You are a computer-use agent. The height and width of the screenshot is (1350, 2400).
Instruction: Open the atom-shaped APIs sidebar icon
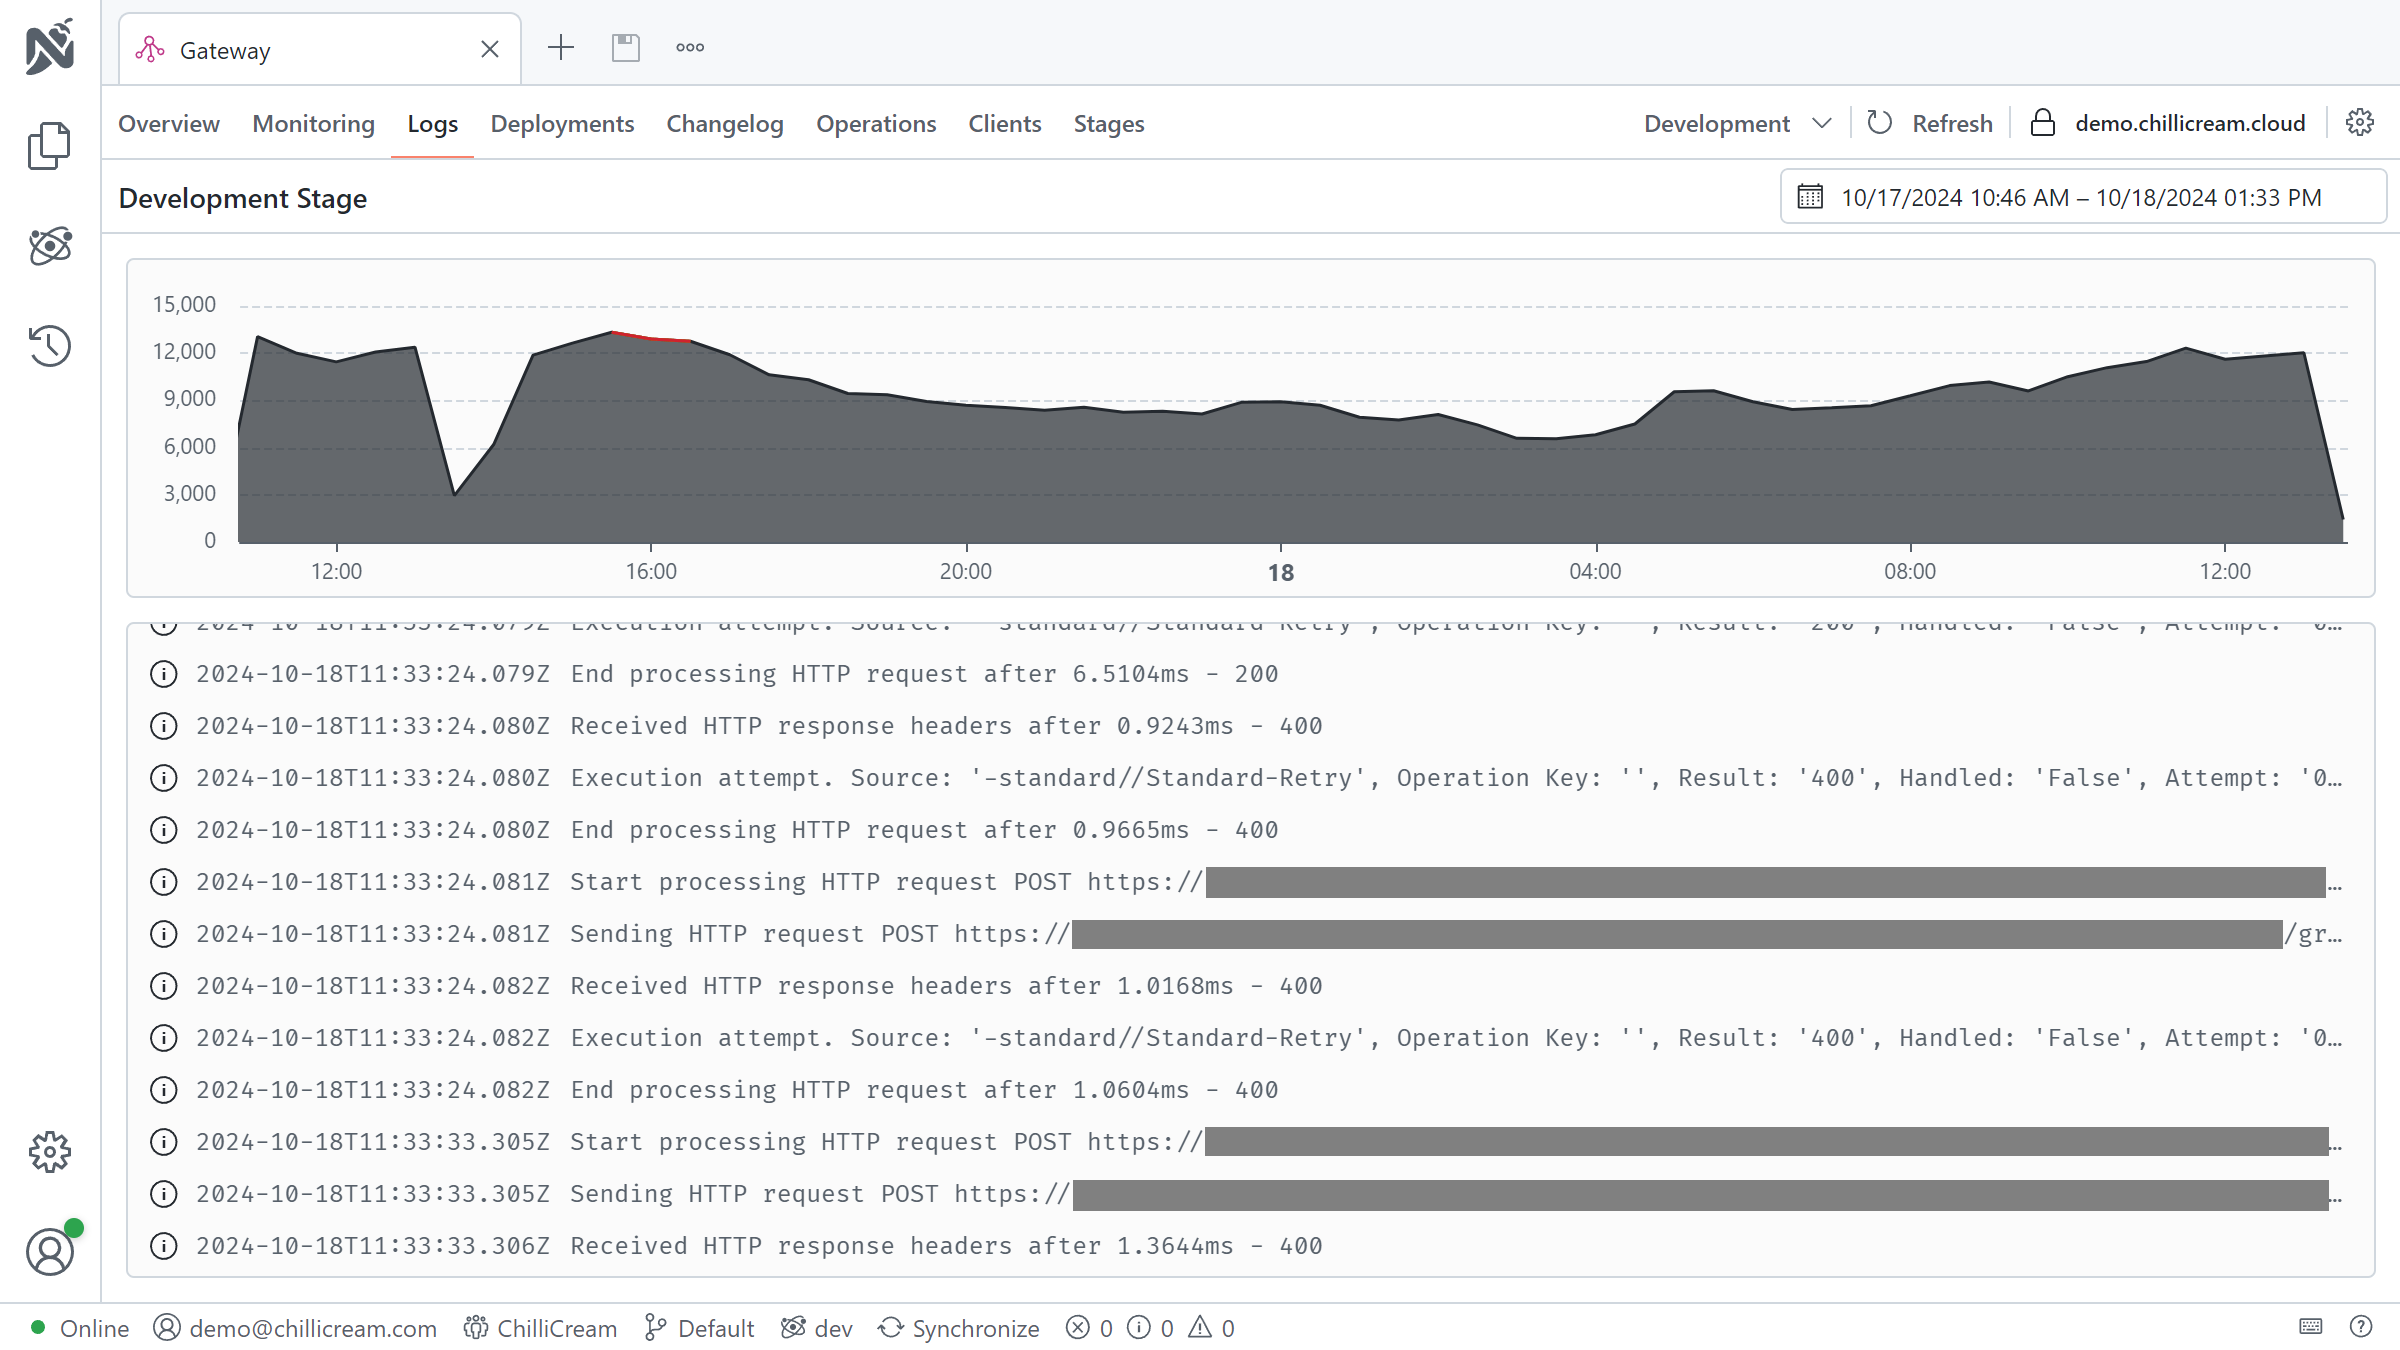click(49, 246)
